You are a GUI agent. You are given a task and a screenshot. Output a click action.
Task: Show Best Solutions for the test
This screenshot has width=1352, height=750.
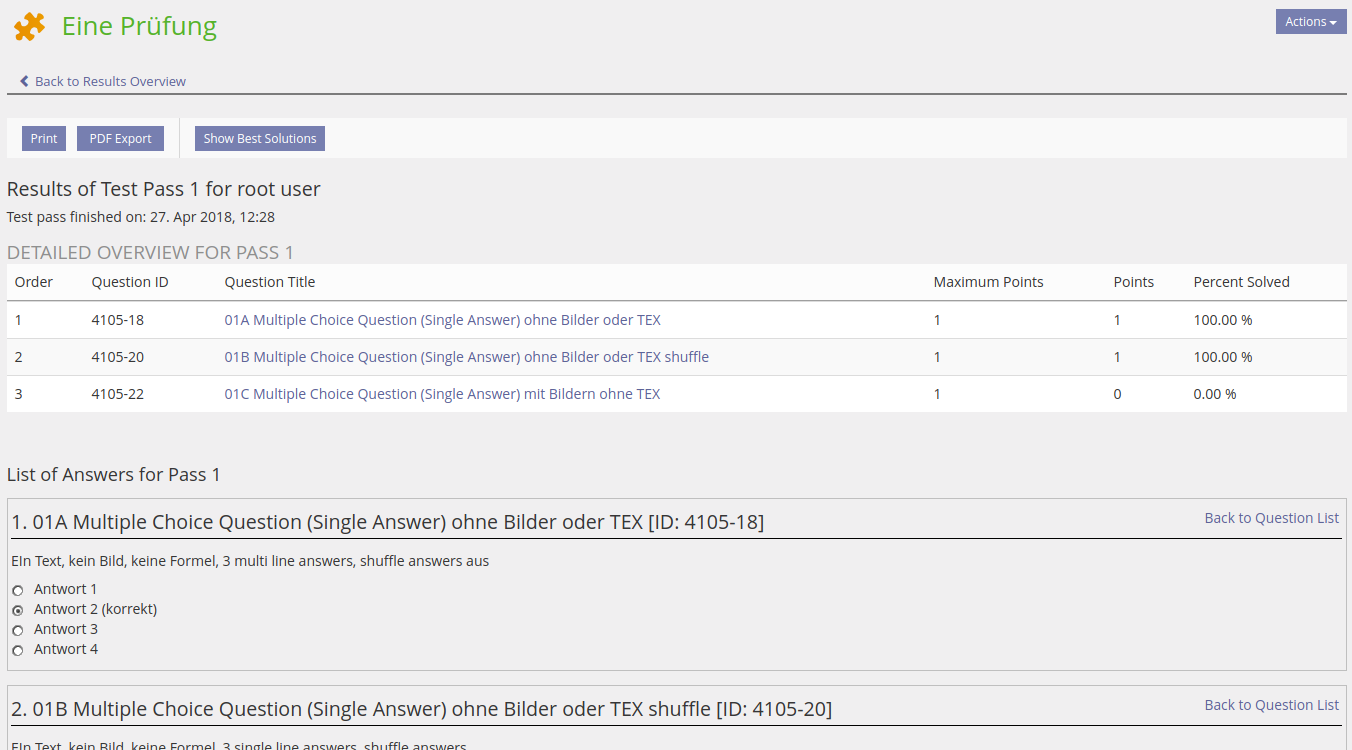[259, 139]
